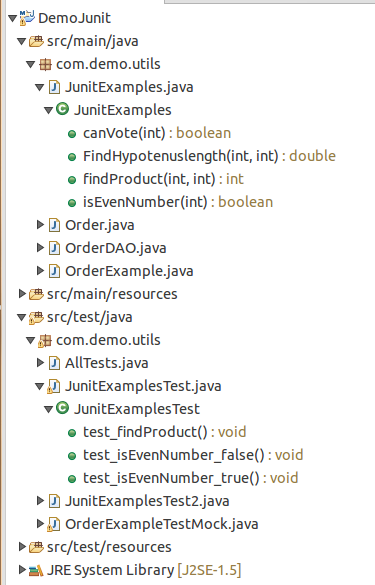This screenshot has height=585, width=375.
Task: Collapse the JunitExamples class arrow
Action: click(x=49, y=110)
